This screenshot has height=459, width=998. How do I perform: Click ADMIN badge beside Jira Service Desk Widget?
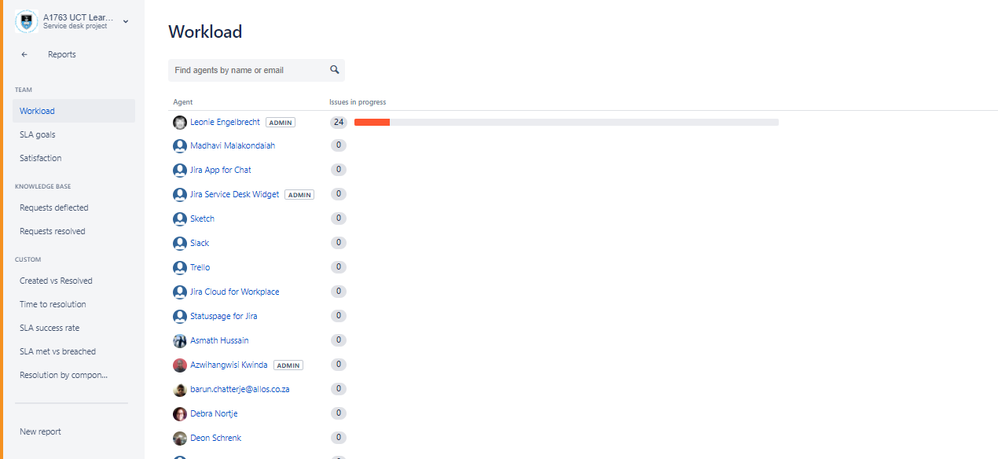point(299,195)
